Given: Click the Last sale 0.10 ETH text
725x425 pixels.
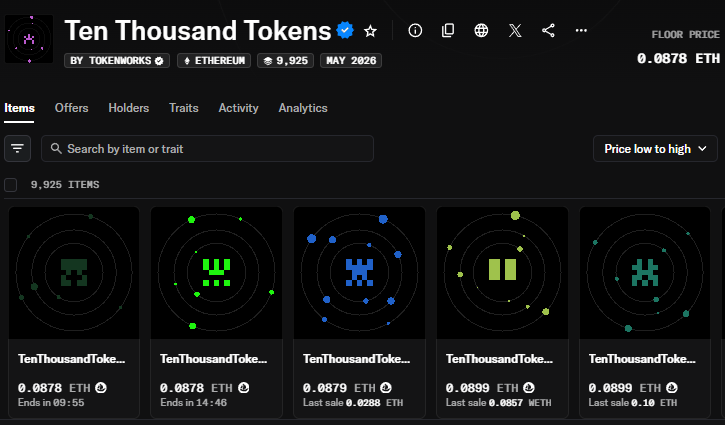Looking at the screenshot, I should click(633, 403).
